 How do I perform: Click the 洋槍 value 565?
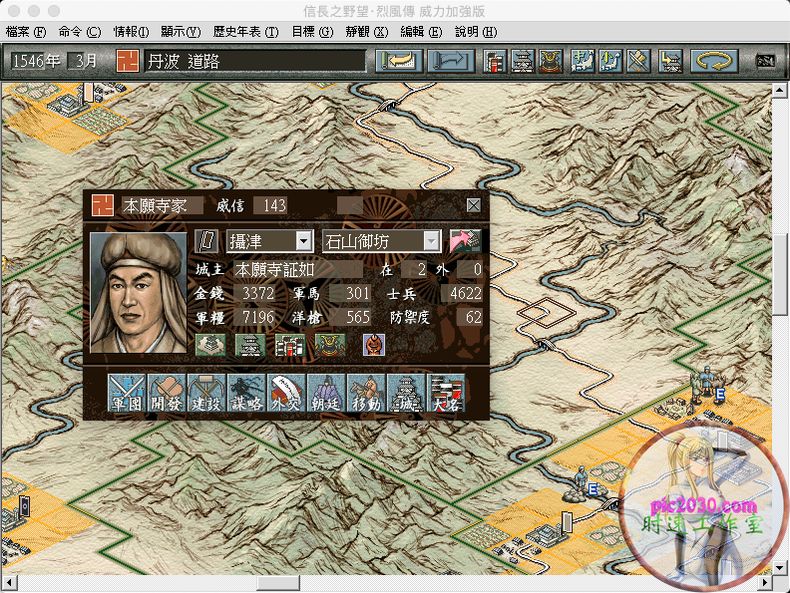(351, 317)
